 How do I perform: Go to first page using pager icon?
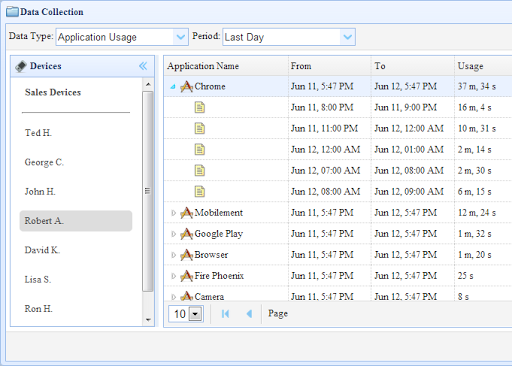coord(225,314)
